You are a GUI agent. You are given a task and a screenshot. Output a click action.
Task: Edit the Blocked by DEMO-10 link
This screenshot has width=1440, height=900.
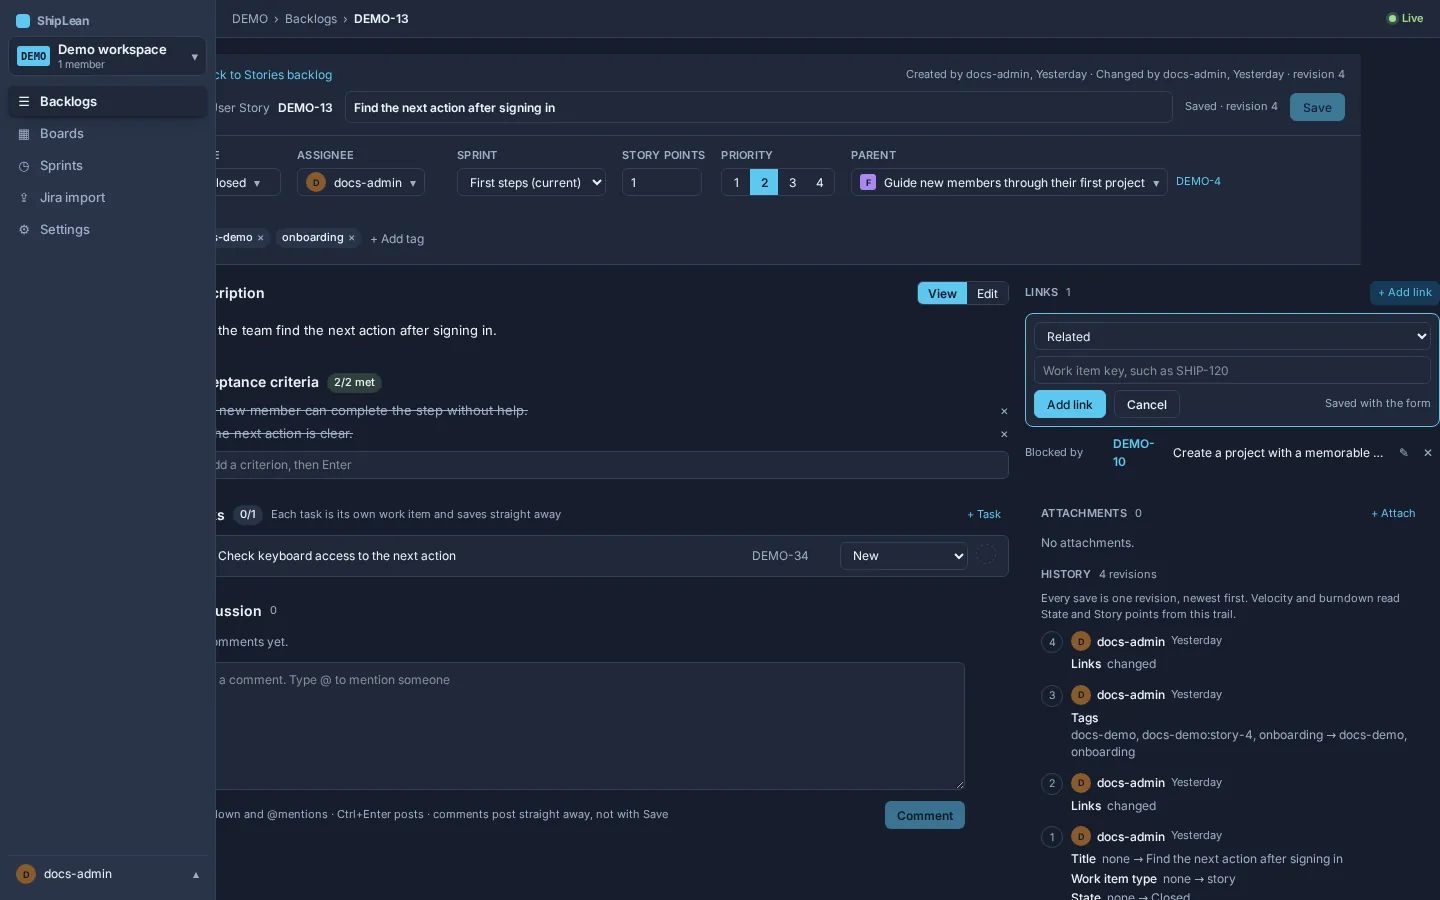[x=1404, y=453]
